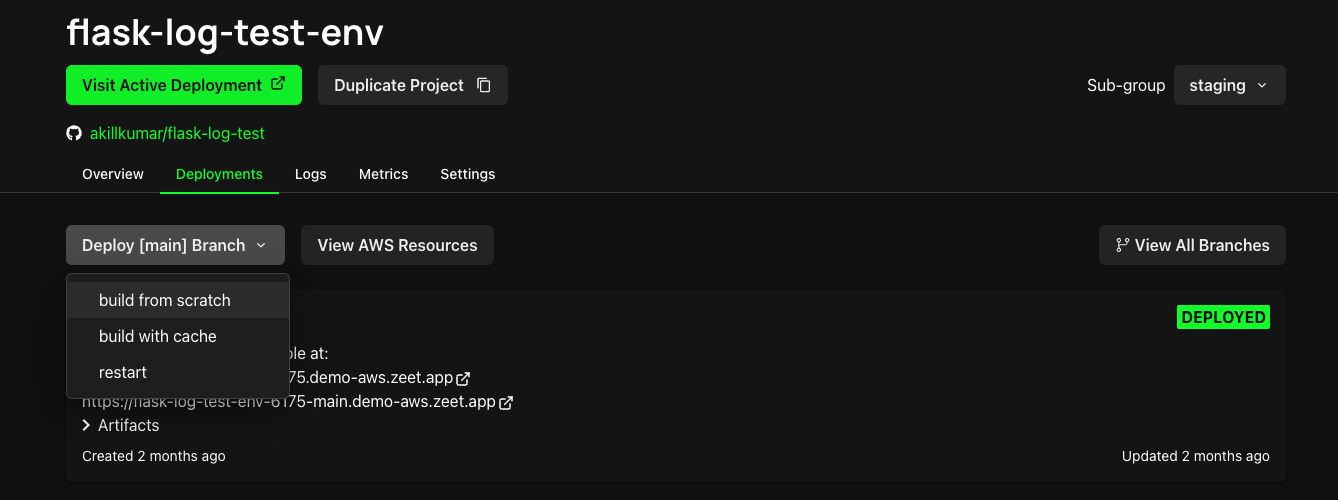The width and height of the screenshot is (1338, 500).
Task: Open the Logs tab
Action: [311, 174]
